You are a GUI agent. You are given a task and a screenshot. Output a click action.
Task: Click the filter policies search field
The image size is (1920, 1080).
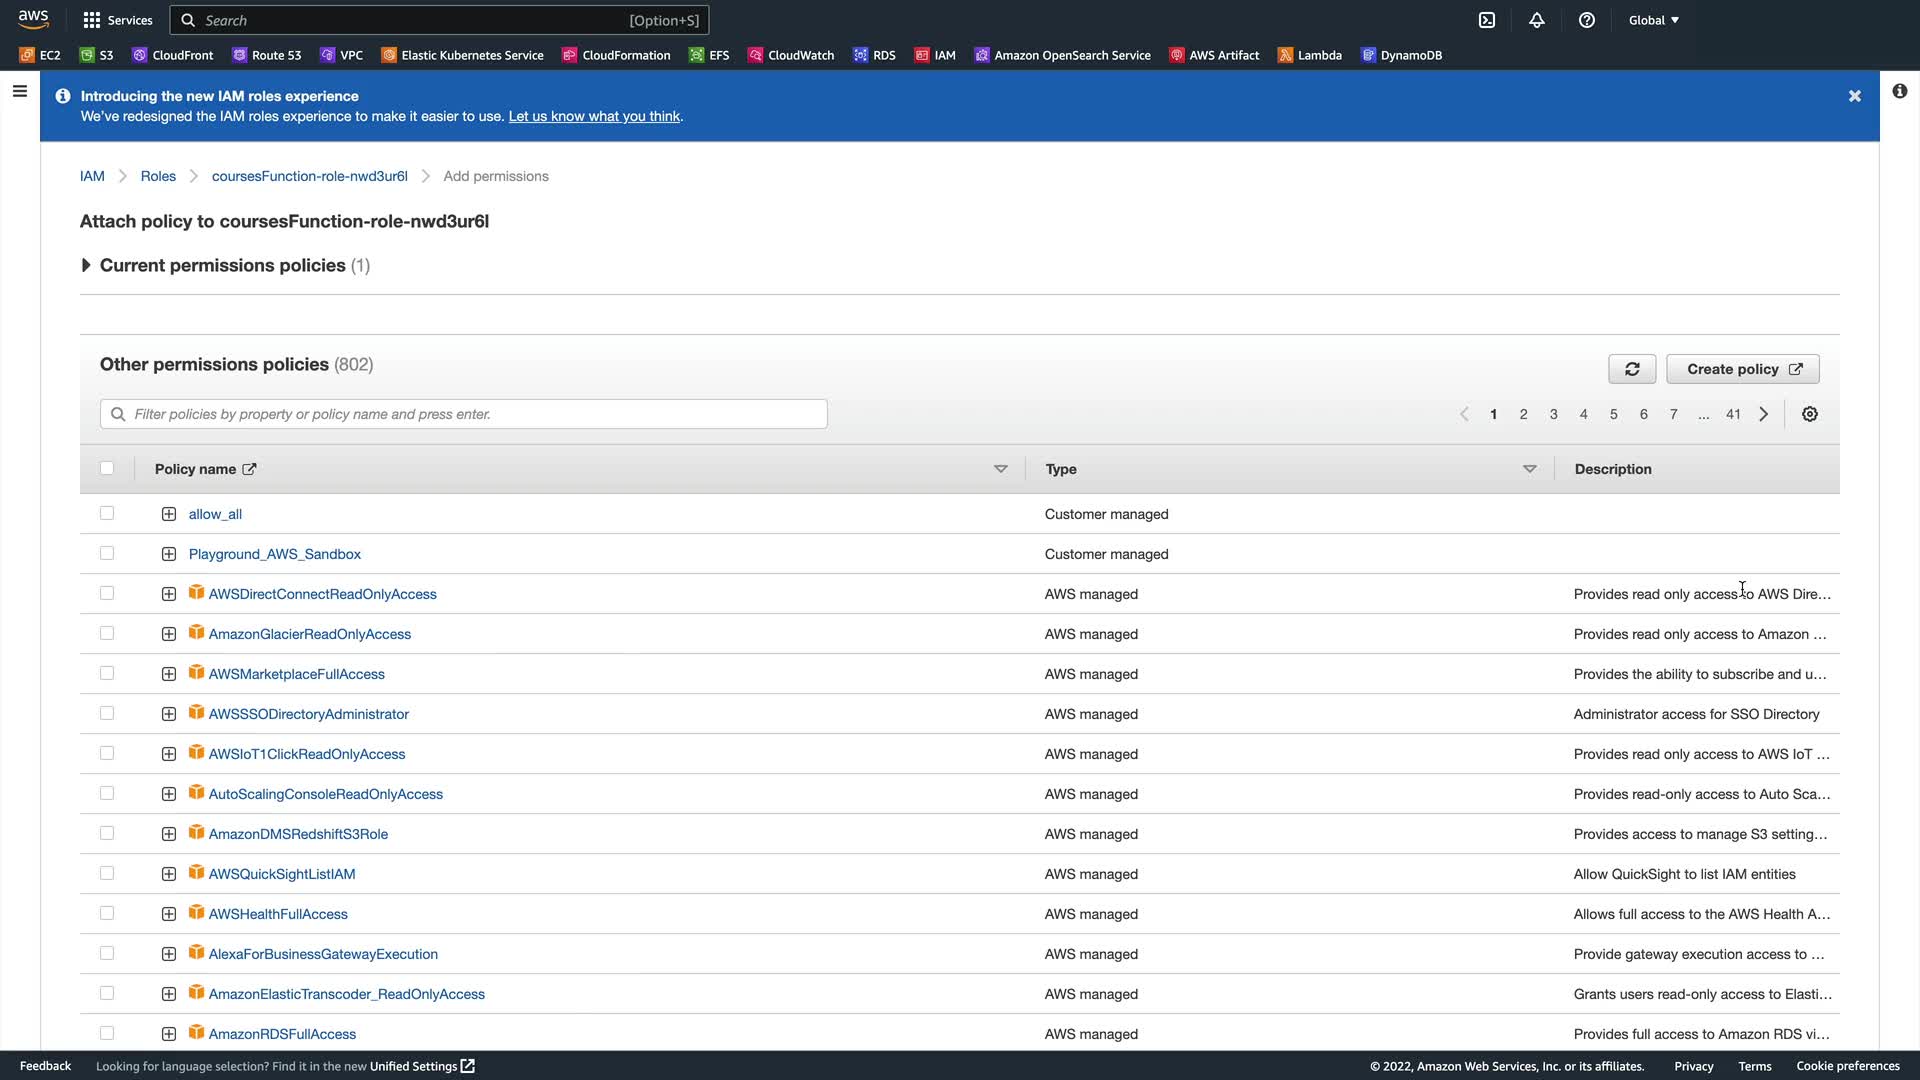click(464, 414)
